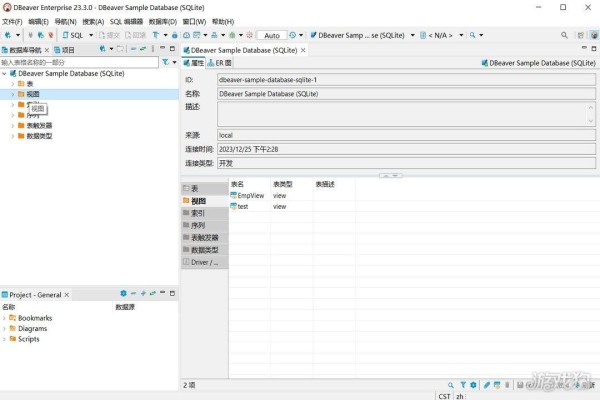
Task: Open the 帮助(H) menu
Action: (223, 22)
